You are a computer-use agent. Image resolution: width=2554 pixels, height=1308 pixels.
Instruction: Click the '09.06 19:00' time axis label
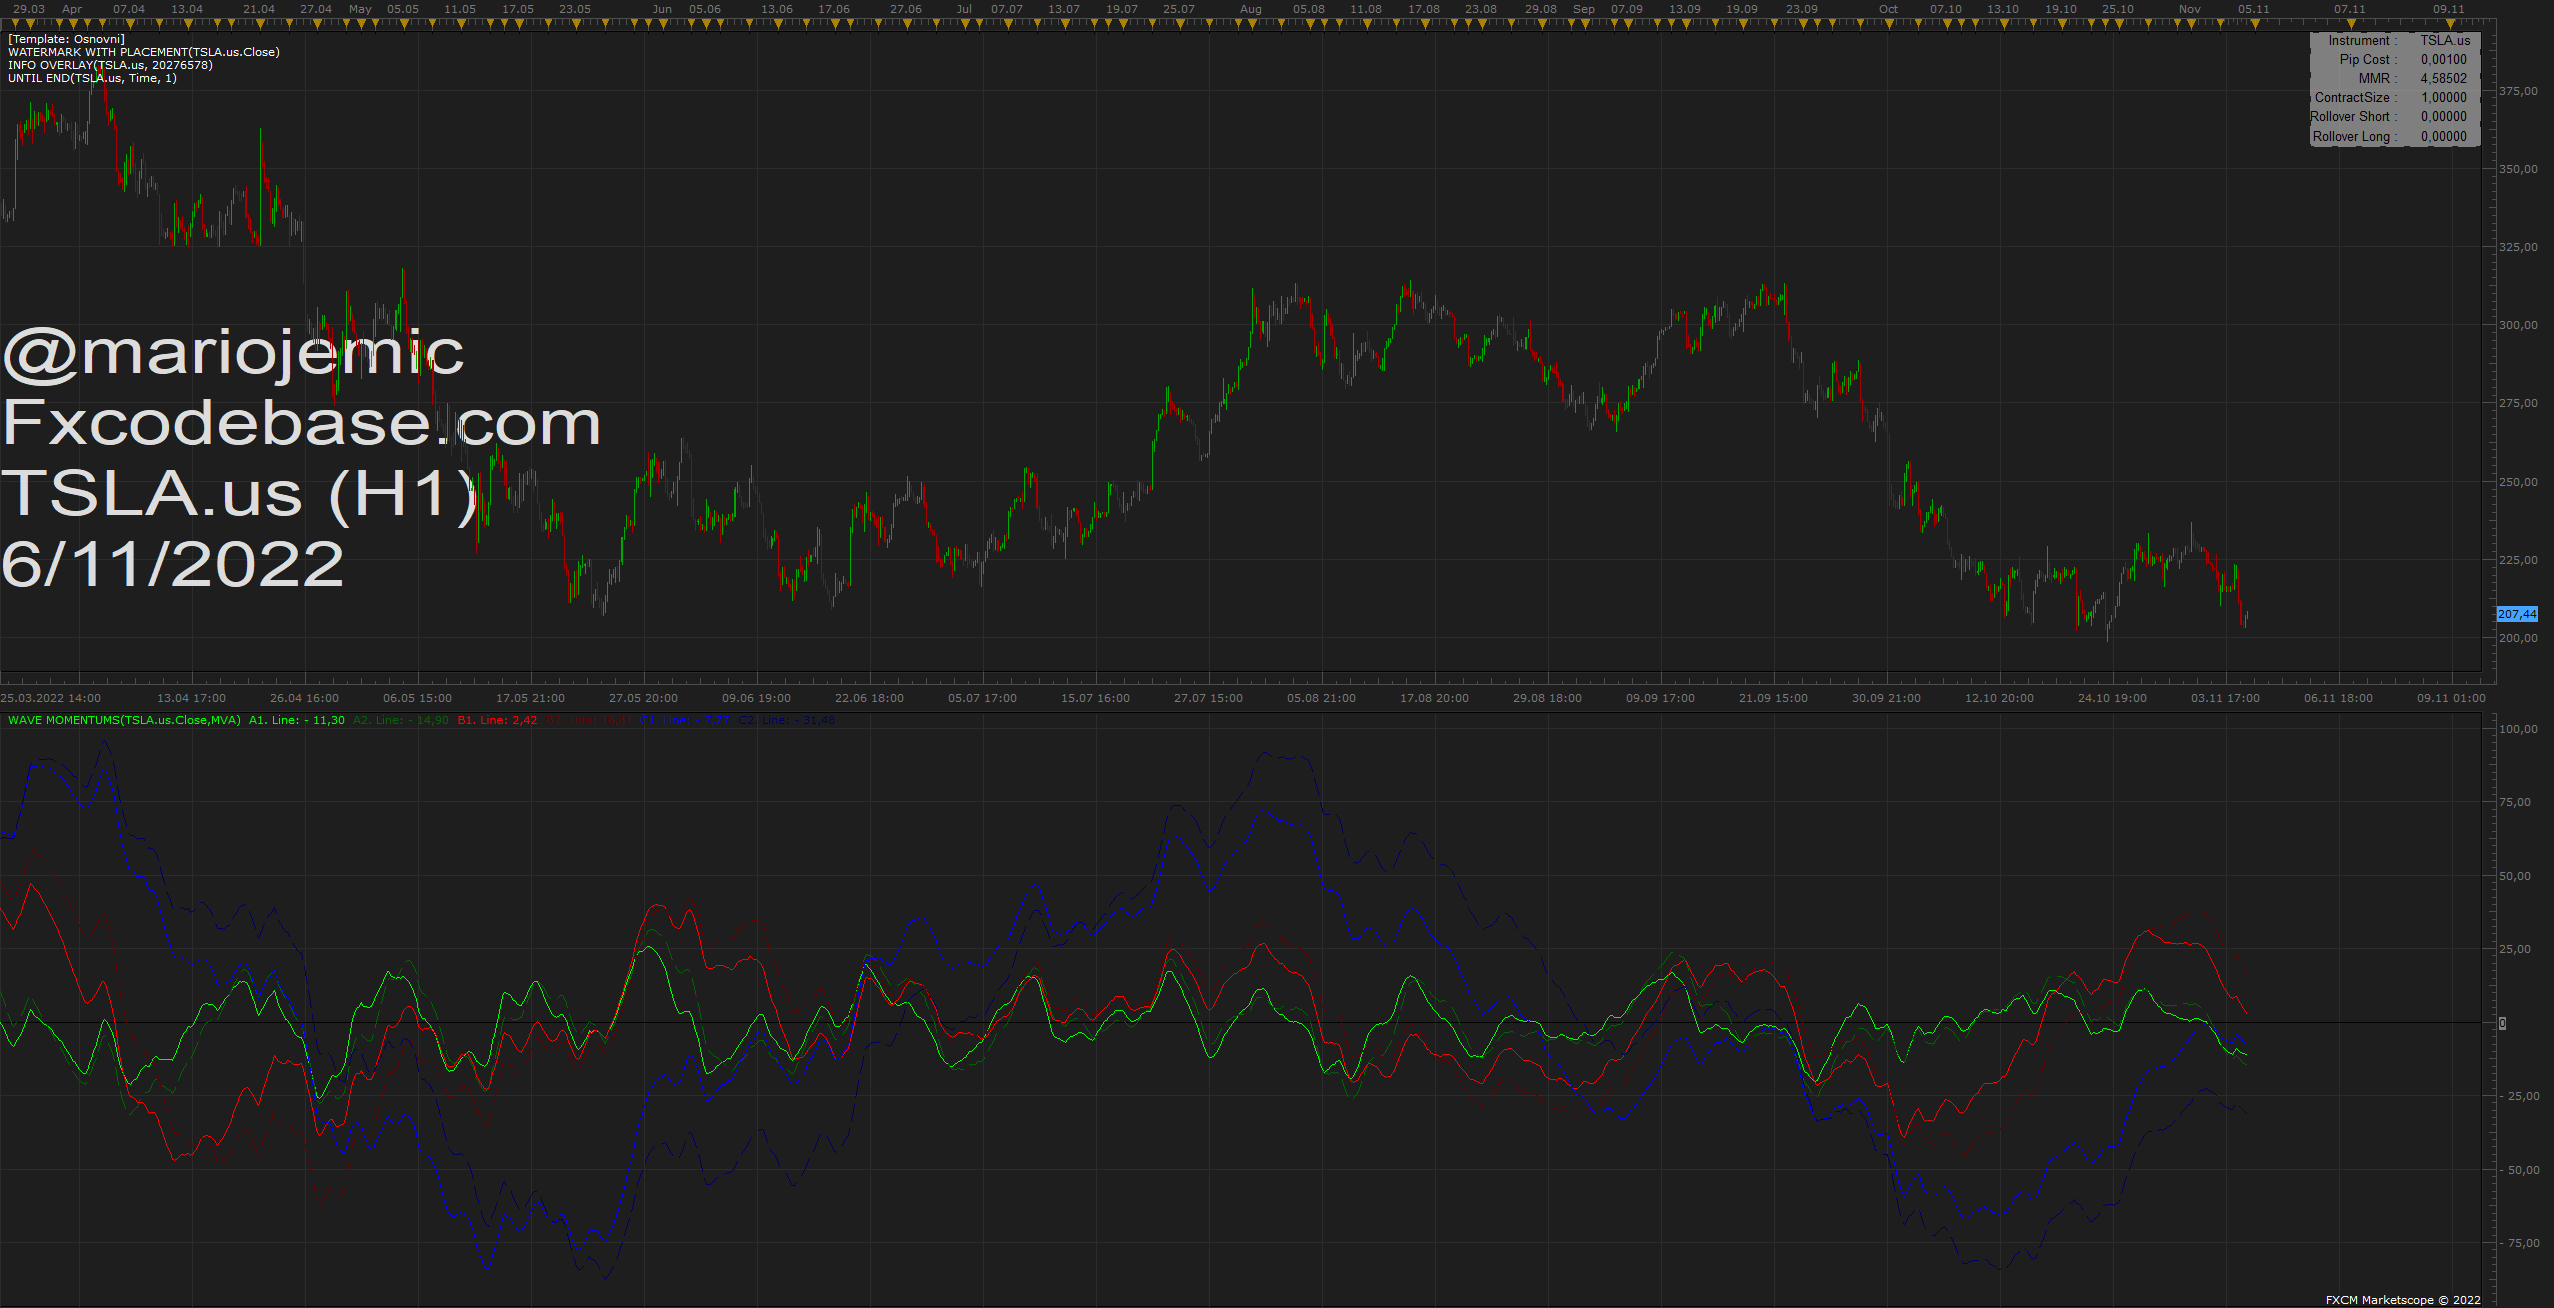[756, 698]
